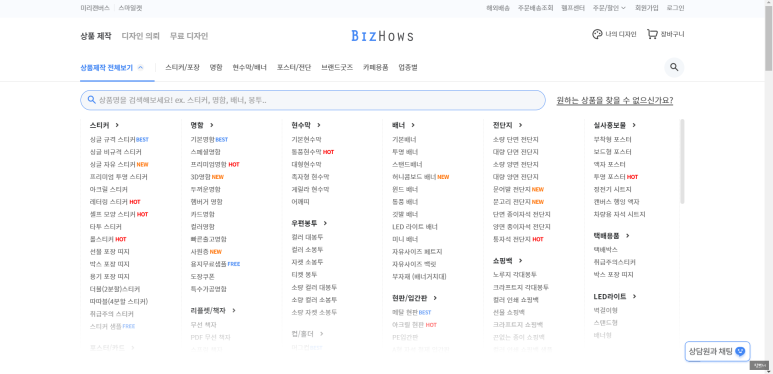This screenshot has height=374, width=773.
Task: Switch to the 무료 디자인 tab
Action: point(189,36)
